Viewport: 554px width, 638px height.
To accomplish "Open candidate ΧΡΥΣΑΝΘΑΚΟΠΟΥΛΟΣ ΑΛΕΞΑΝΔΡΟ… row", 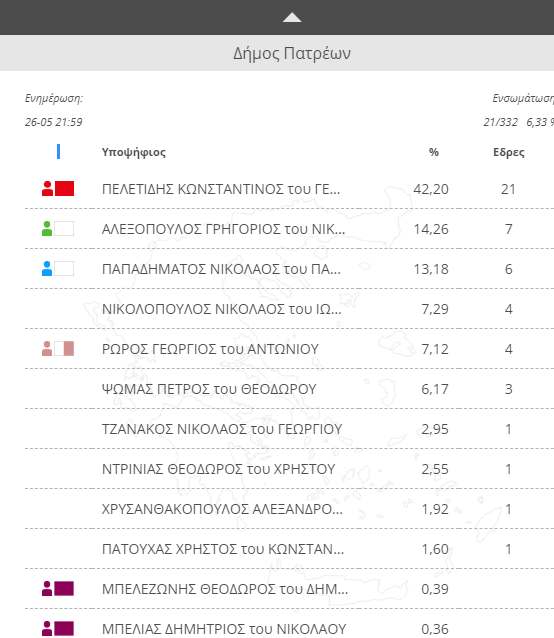I will click(x=289, y=509).
